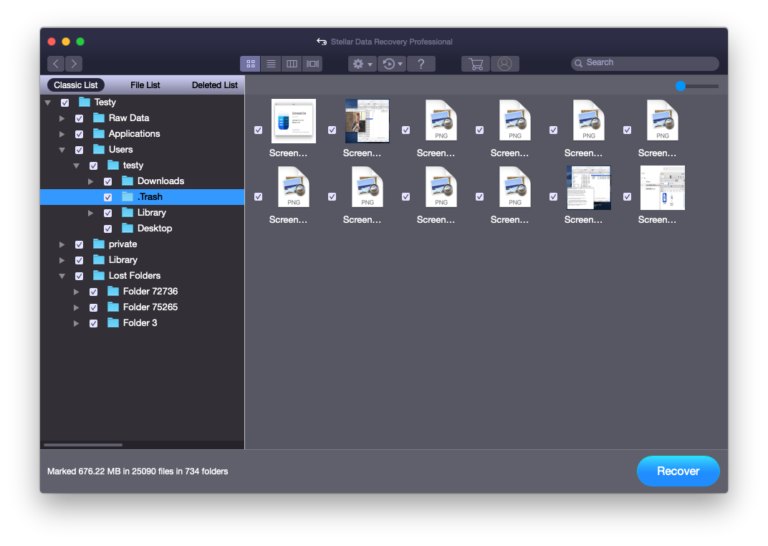Image resolution: width=768 pixels, height=546 pixels.
Task: Switch to icon grid view
Action: pyautogui.click(x=250, y=64)
